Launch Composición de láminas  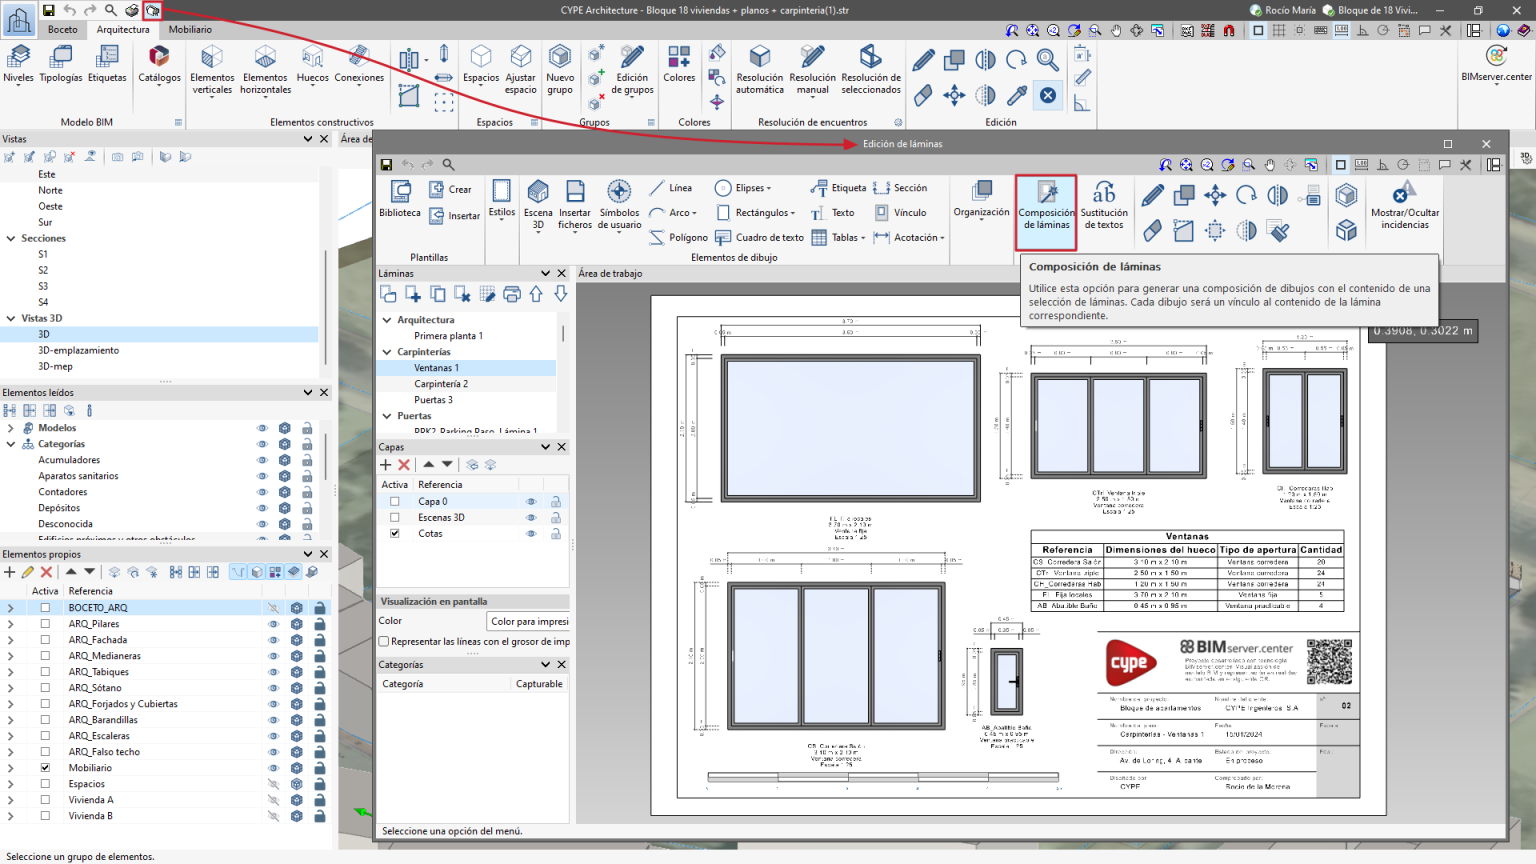1046,212
